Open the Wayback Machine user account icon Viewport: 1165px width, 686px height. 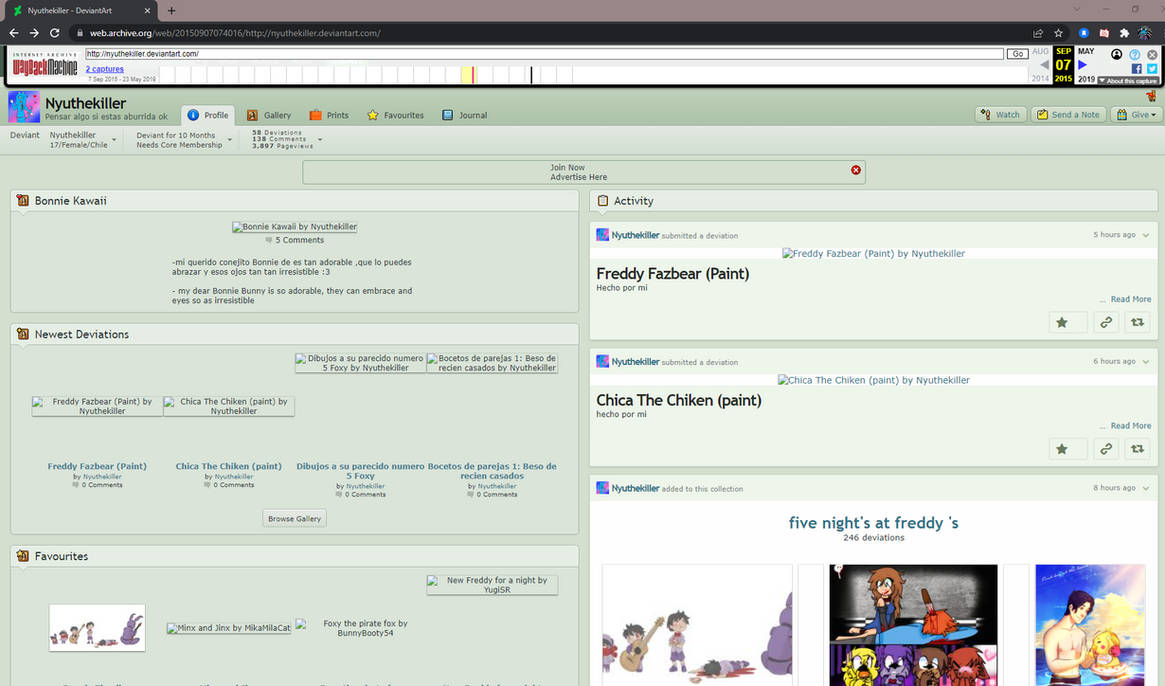1116,54
